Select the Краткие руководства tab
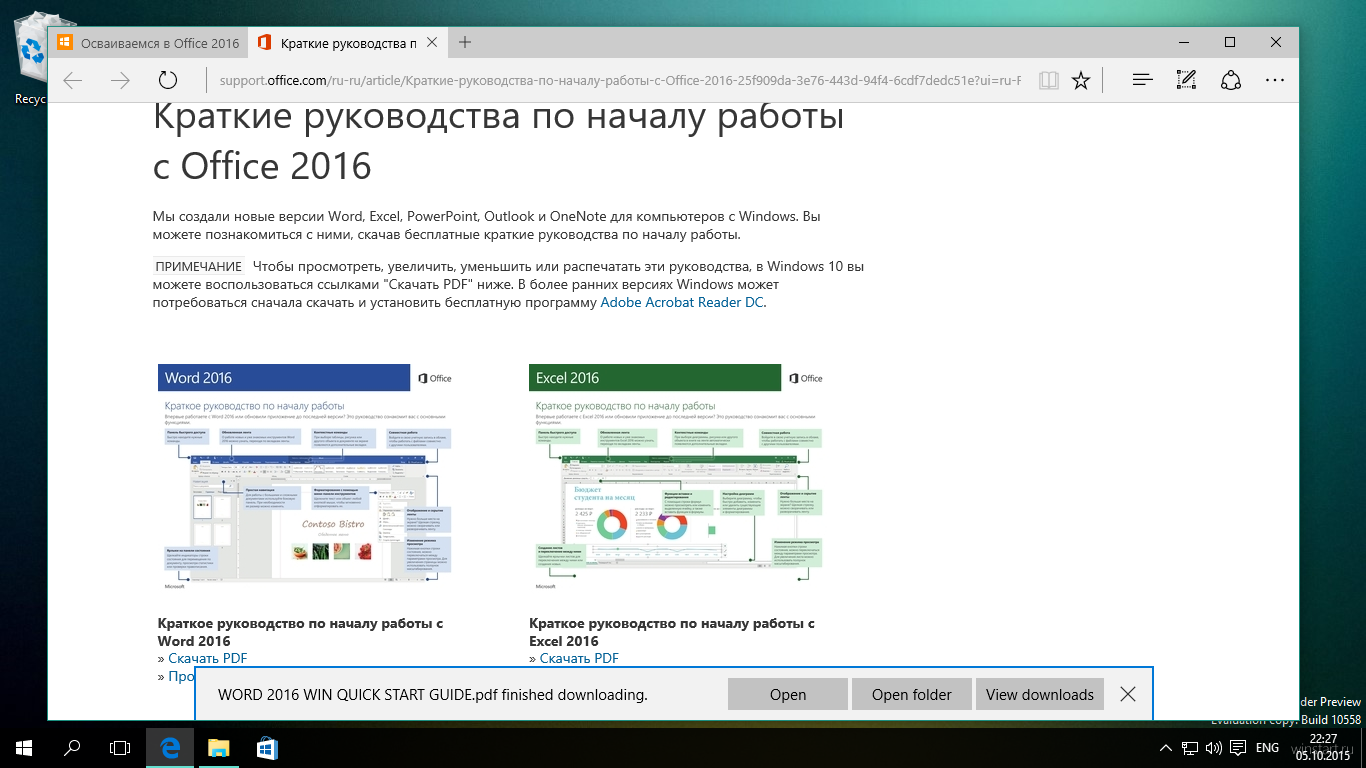Image resolution: width=1366 pixels, height=768 pixels. (346, 43)
